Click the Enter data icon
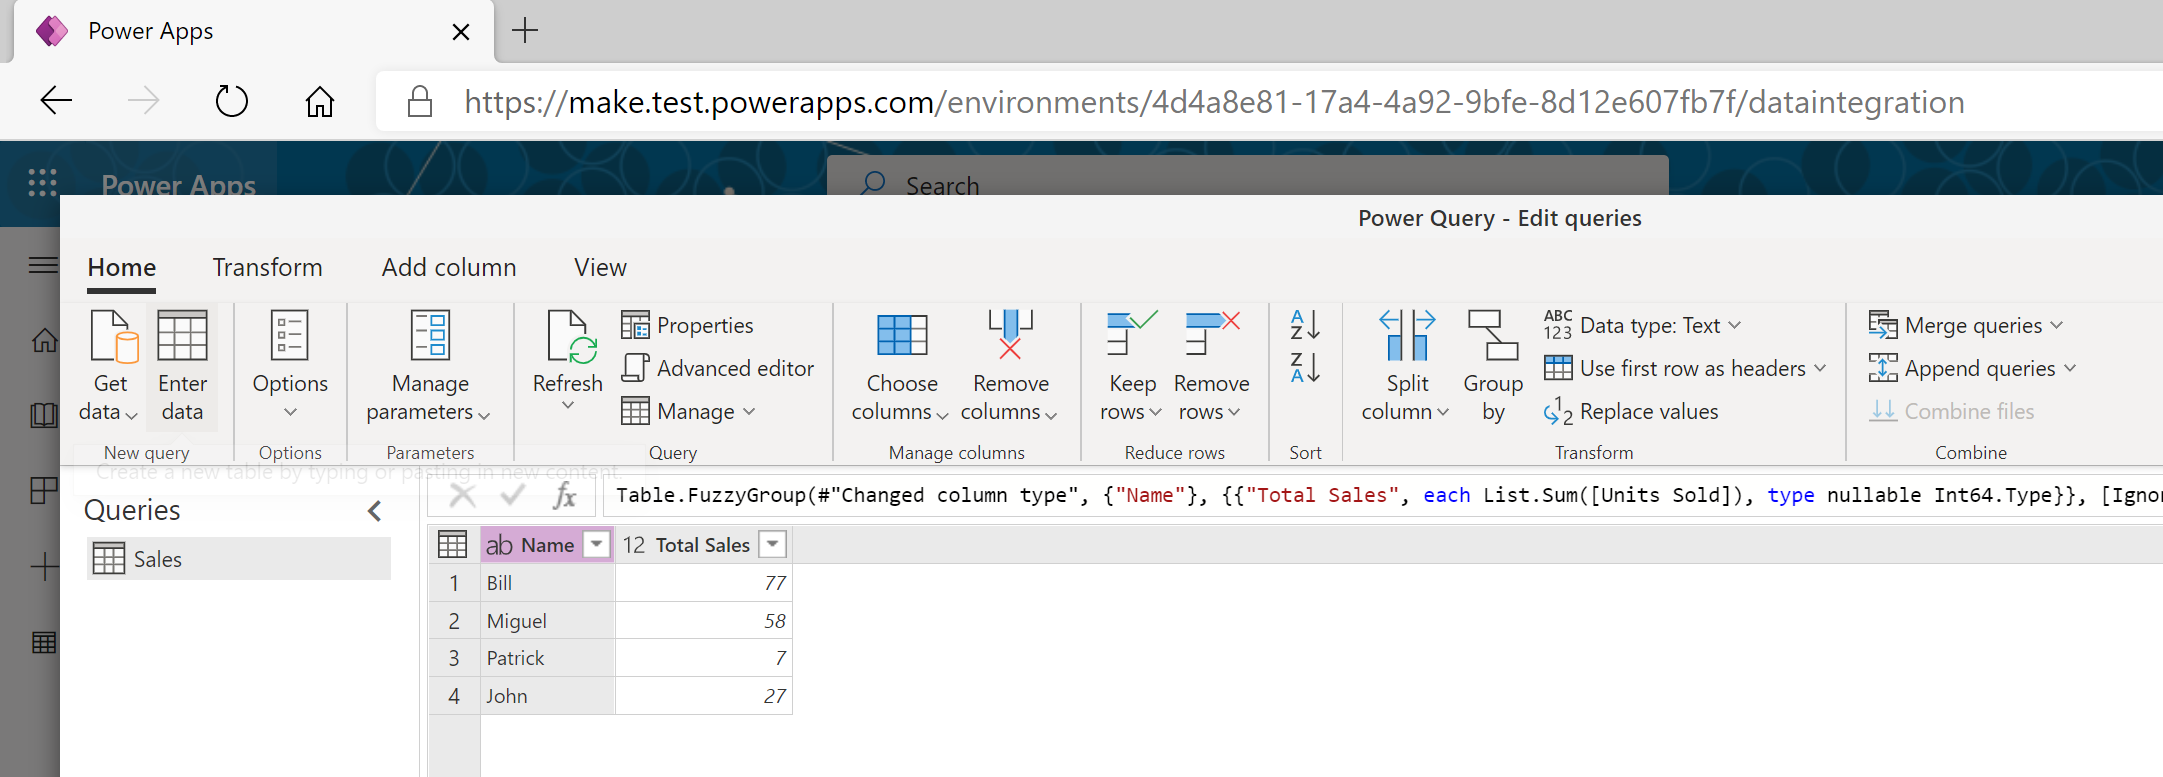This screenshot has height=777, width=2163. 182,336
